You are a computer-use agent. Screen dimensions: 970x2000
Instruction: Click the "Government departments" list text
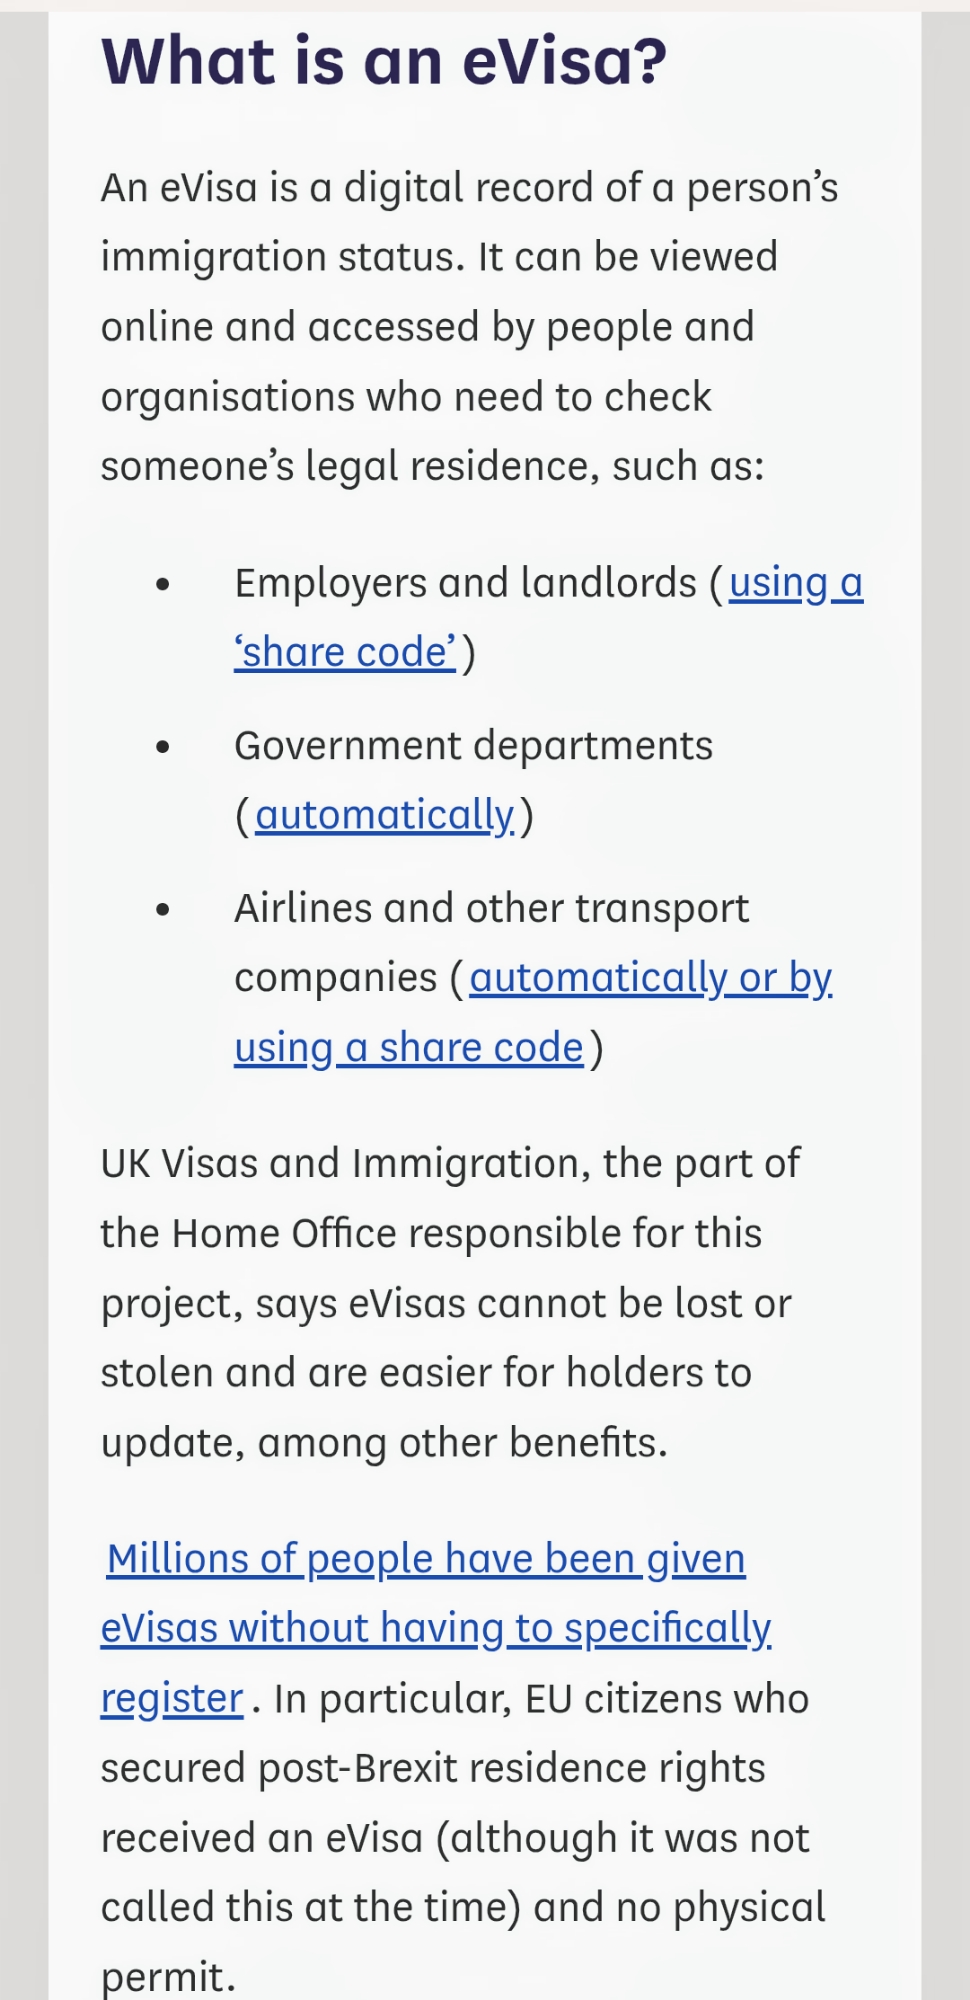473,746
